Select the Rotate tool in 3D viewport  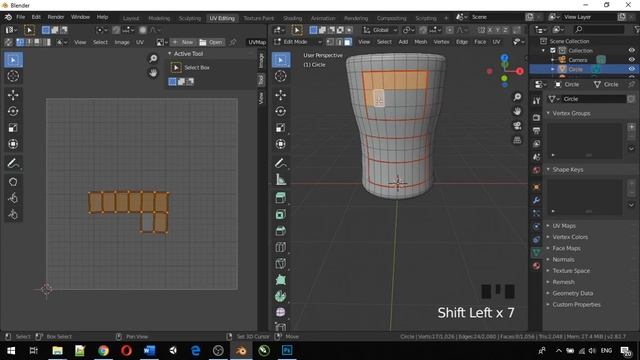281,111
